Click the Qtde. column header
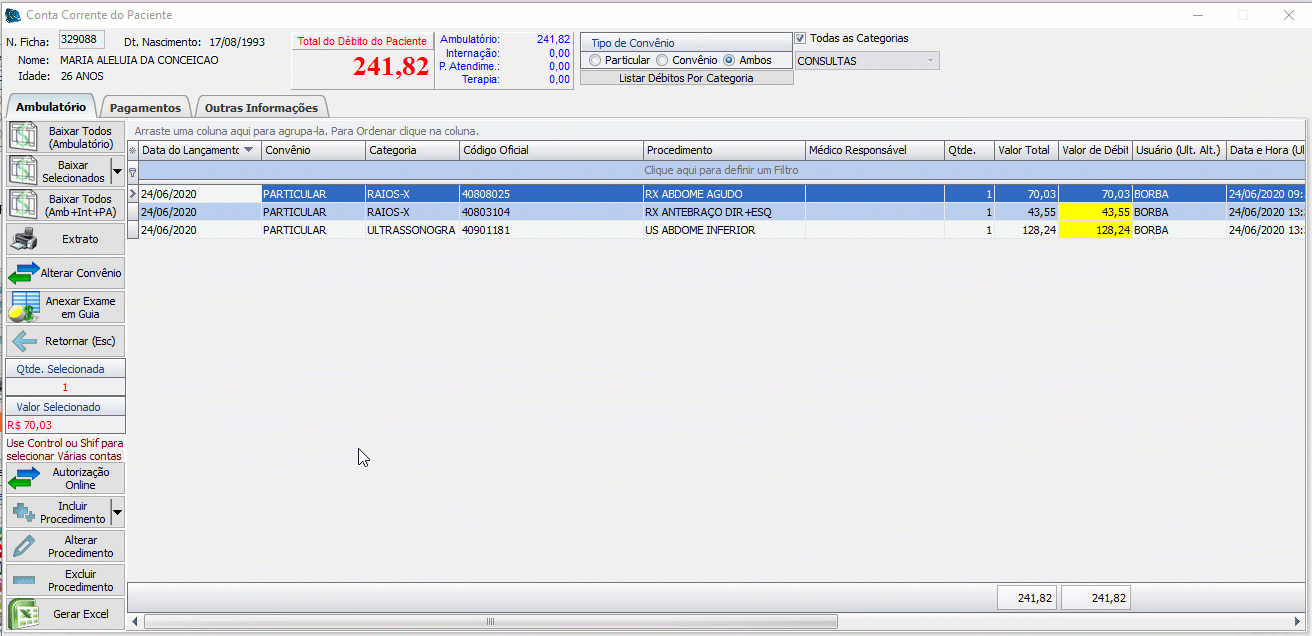Viewport: 1312px width, 636px height. pos(970,150)
